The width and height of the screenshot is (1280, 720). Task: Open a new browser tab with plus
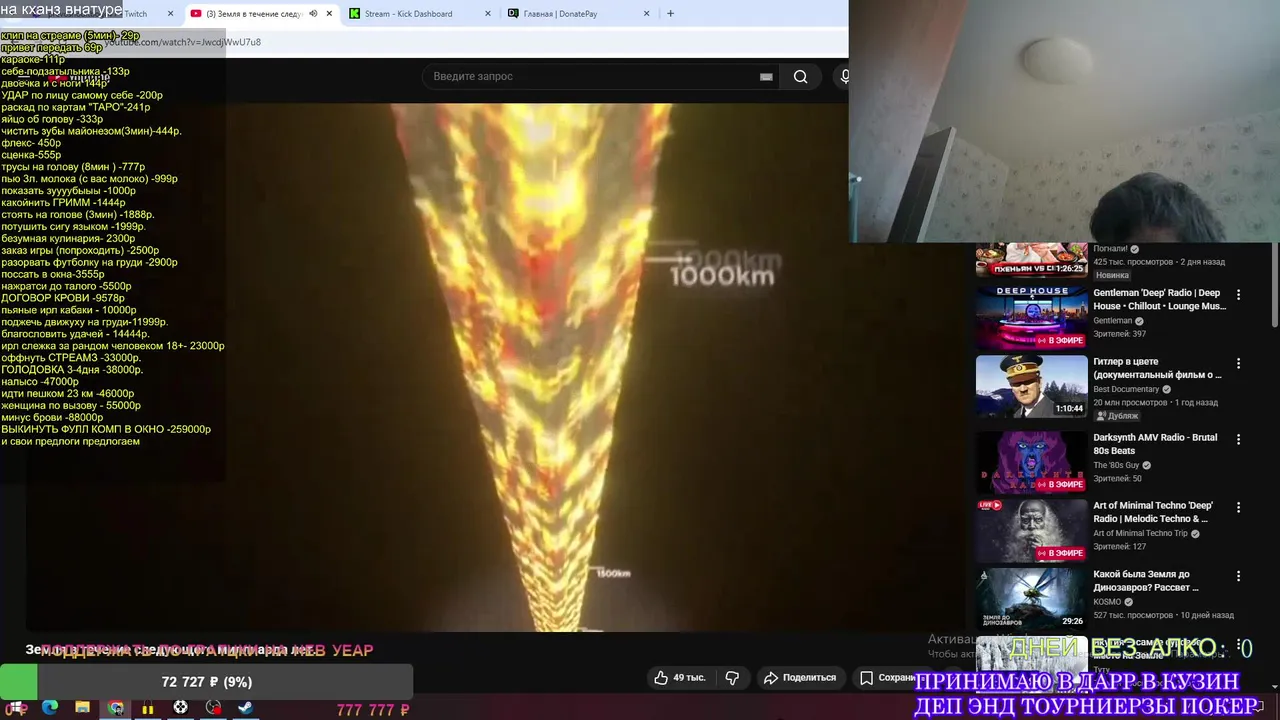tap(670, 14)
